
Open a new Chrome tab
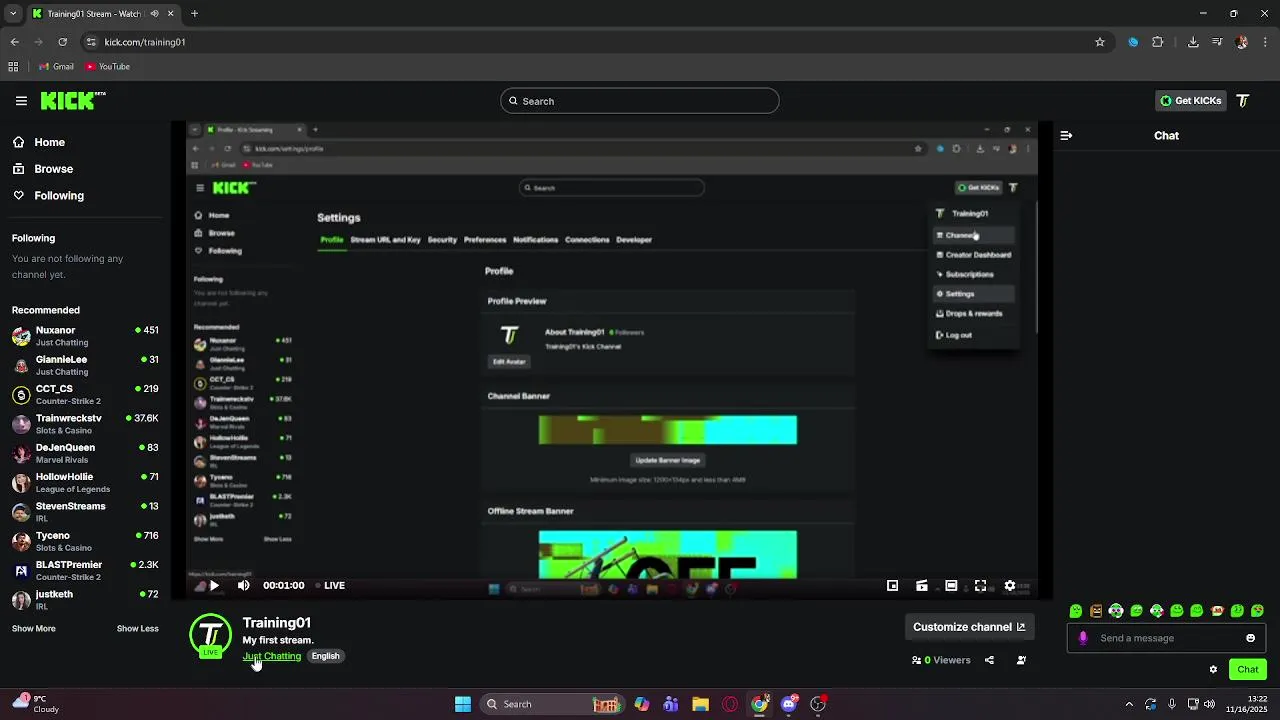194,14
